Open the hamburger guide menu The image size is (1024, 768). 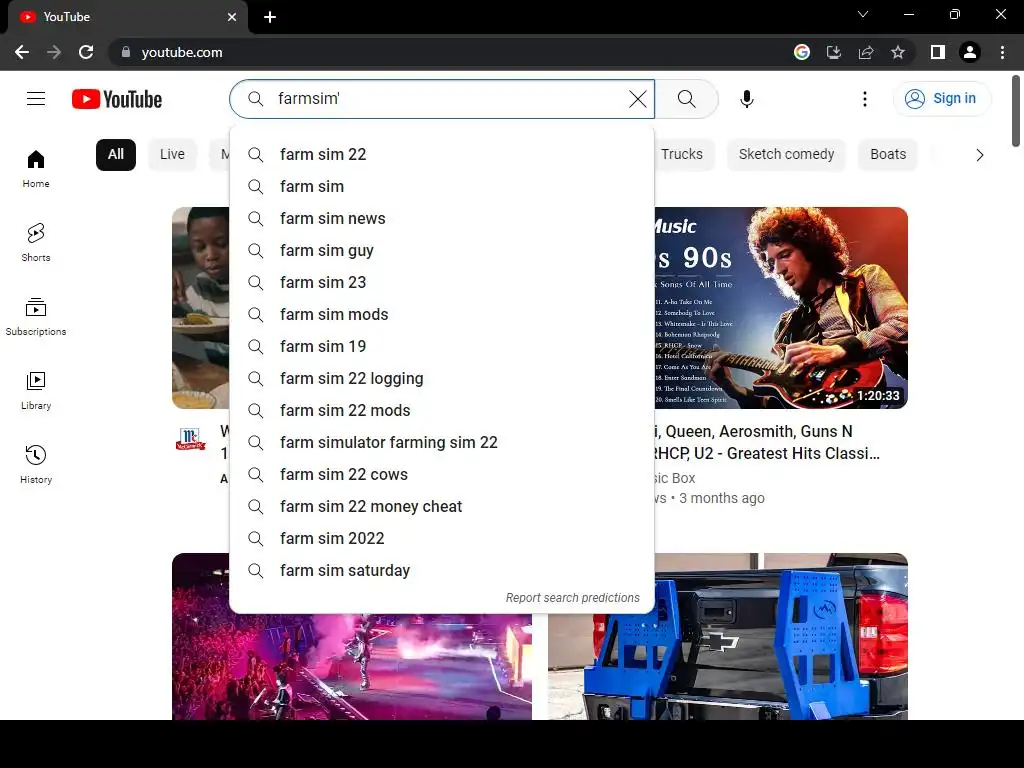click(36, 99)
